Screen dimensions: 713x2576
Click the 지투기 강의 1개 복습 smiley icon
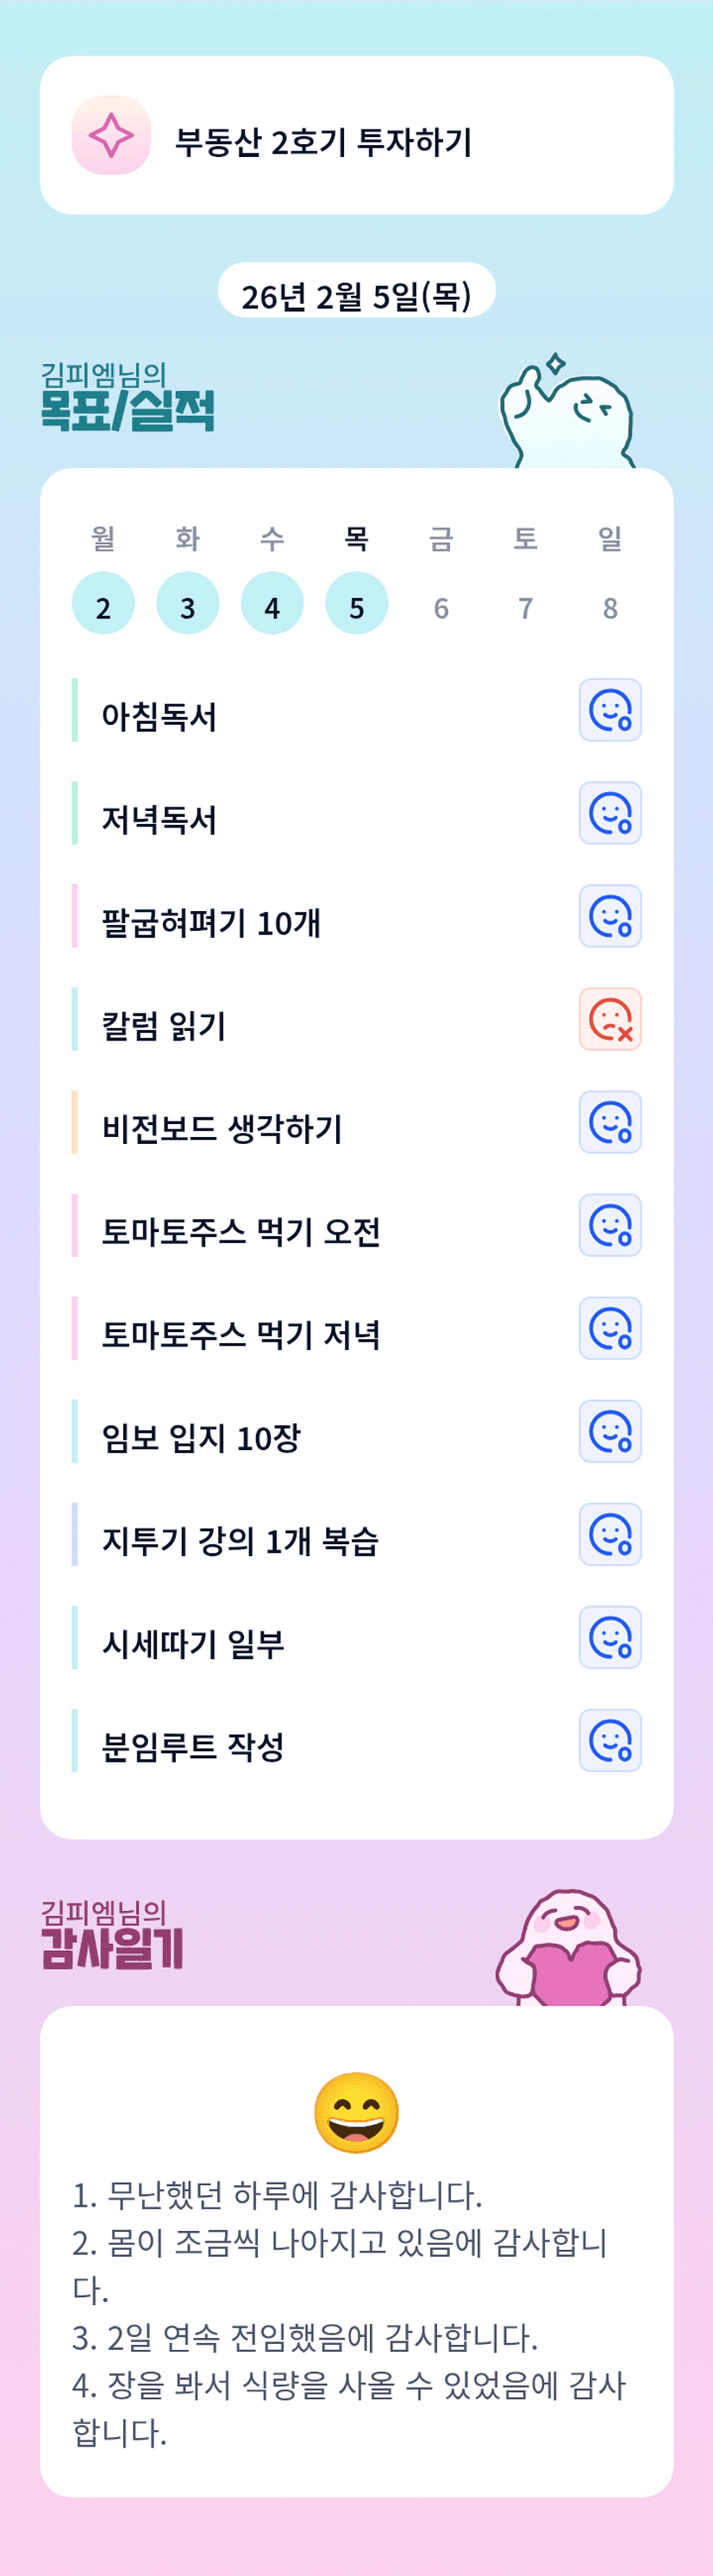pyautogui.click(x=610, y=1534)
